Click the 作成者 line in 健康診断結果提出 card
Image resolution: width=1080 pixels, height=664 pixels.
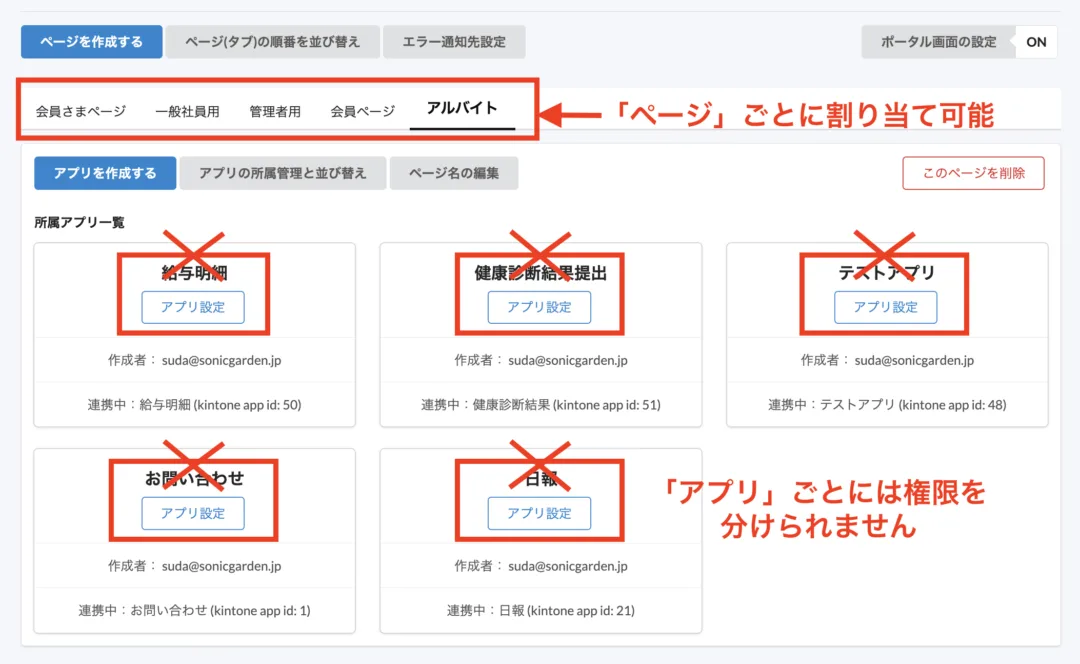pos(541,360)
